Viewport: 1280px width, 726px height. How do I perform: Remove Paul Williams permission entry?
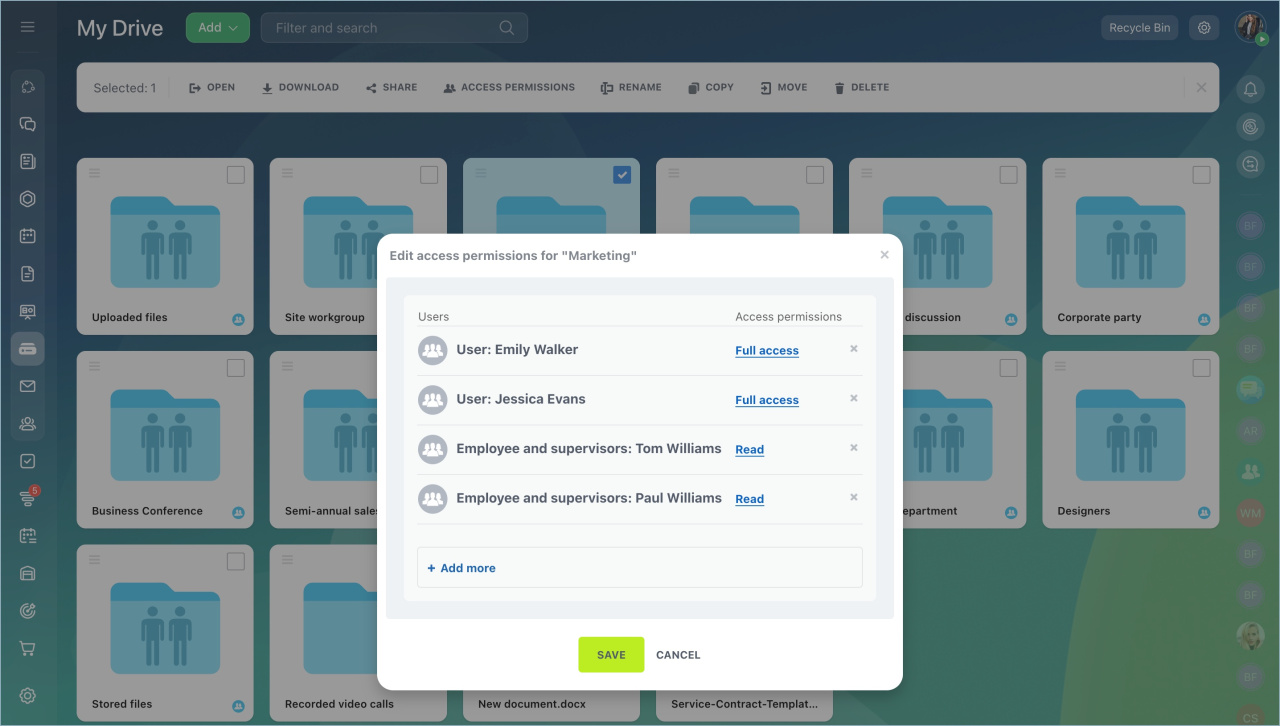point(854,497)
